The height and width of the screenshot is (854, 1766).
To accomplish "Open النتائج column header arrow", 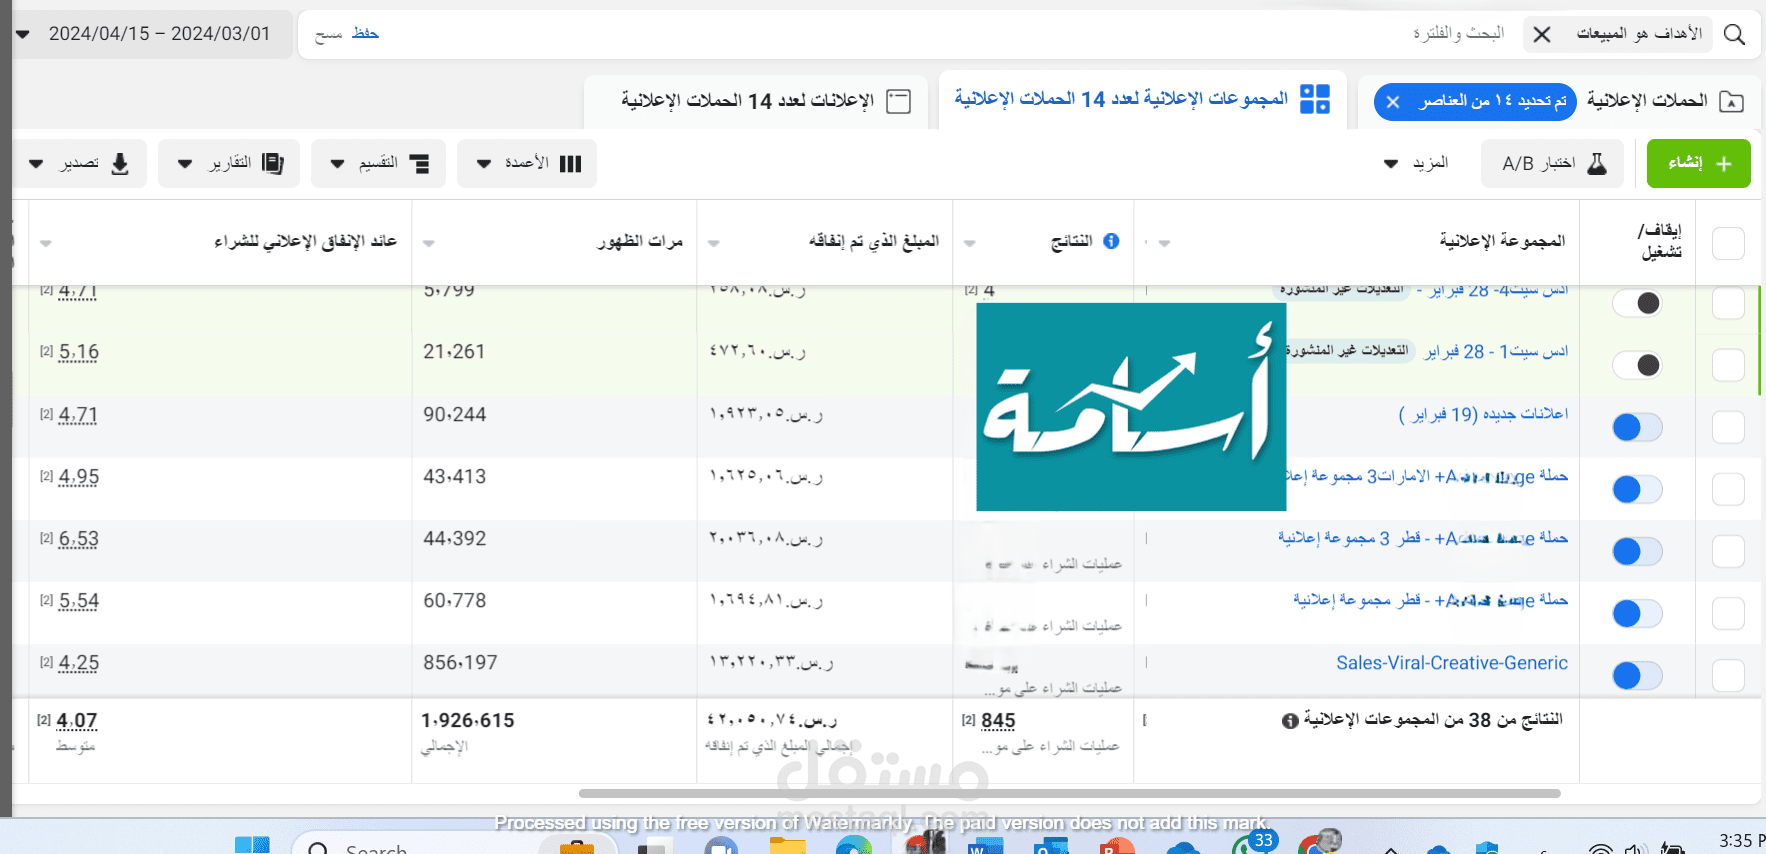I will pos(969,243).
